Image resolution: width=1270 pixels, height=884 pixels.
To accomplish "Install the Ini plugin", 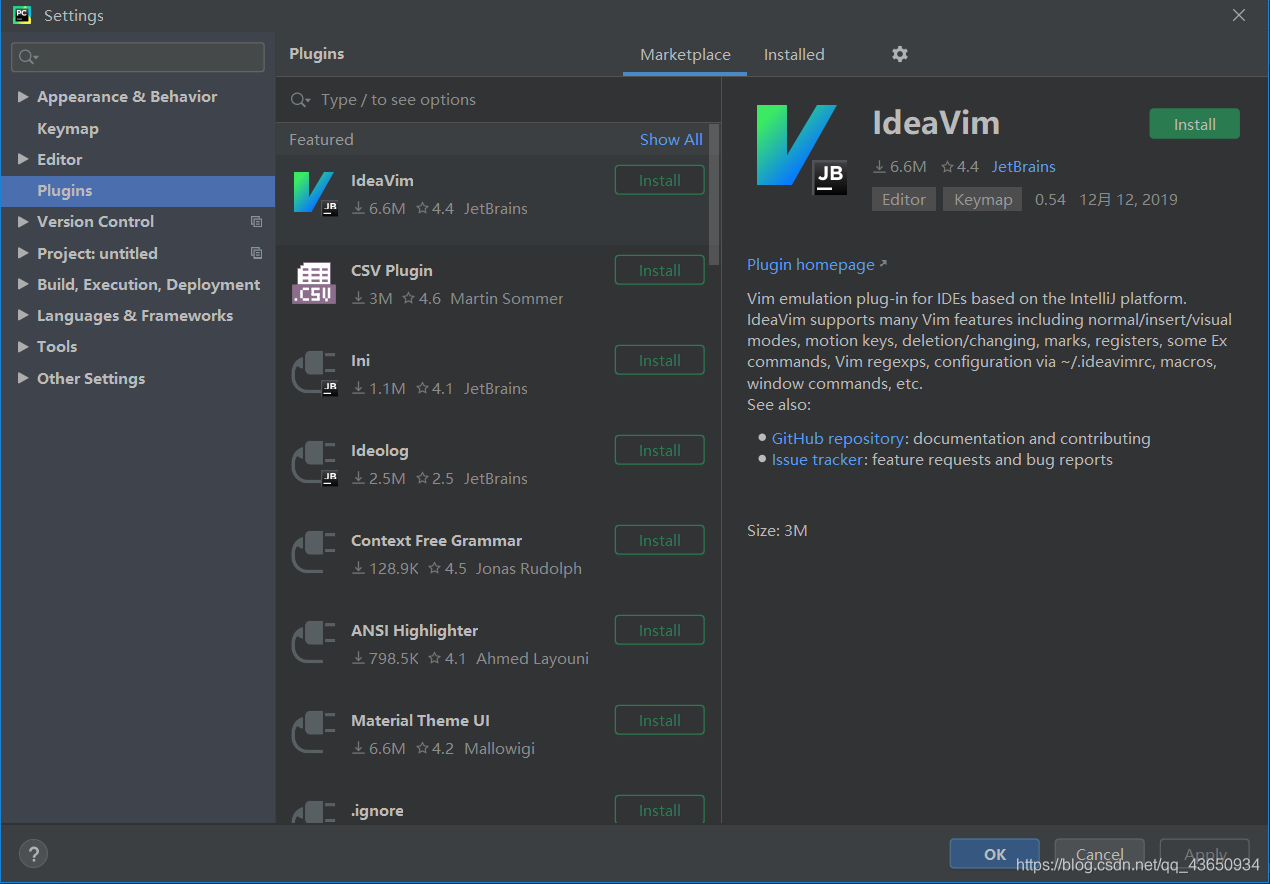I will tap(659, 360).
